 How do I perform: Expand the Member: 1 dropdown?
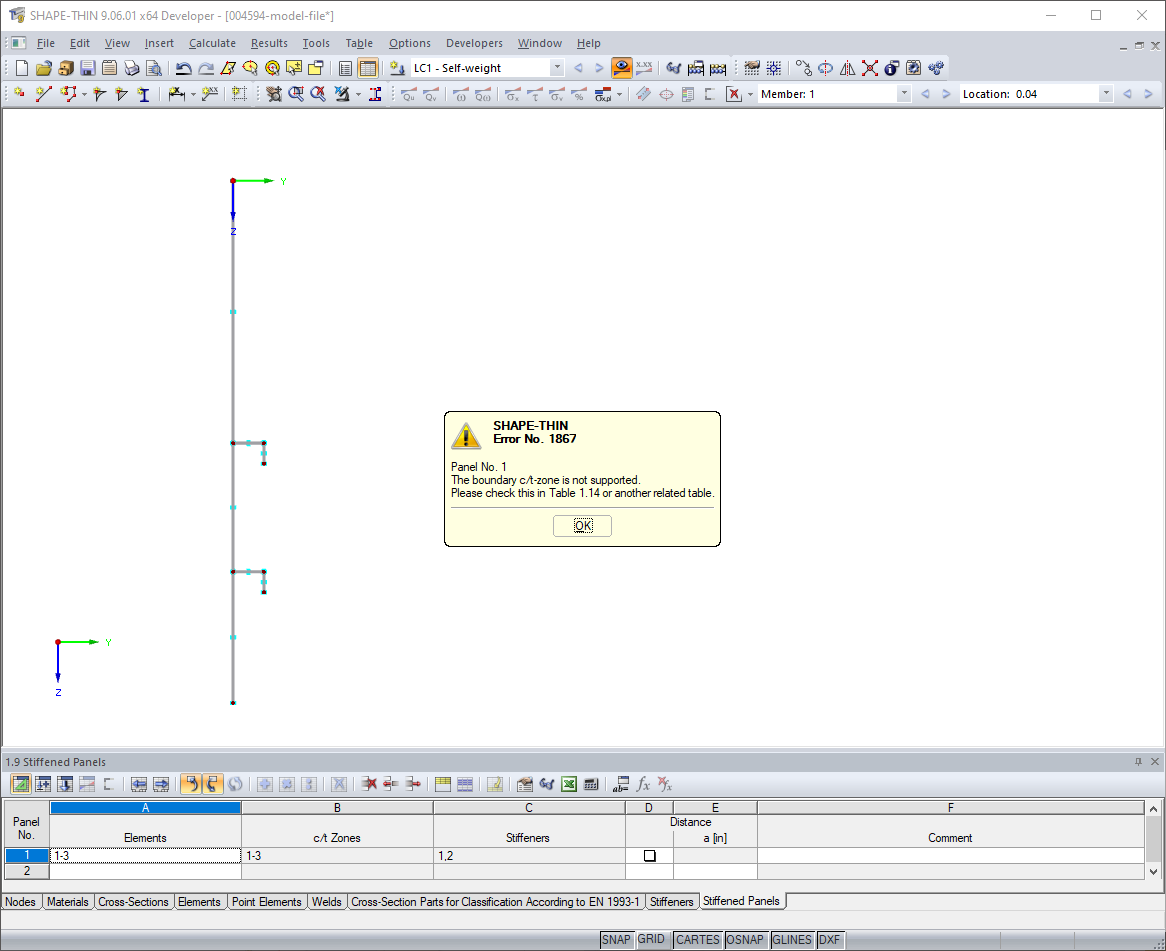904,94
